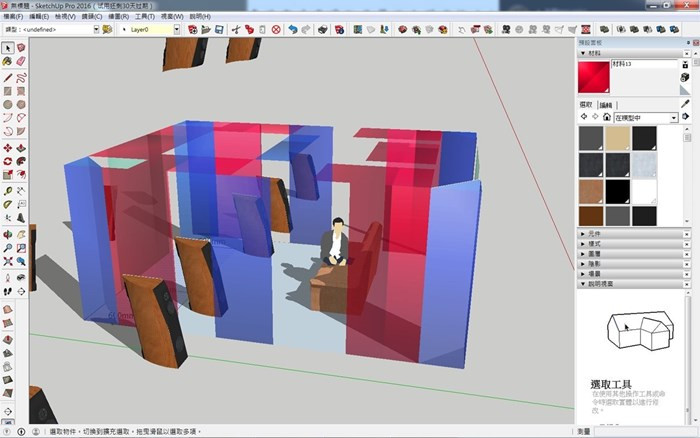This screenshot has width=700, height=438.
Task: Select the arrow Select tool in left toolbar
Action: (x=8, y=47)
